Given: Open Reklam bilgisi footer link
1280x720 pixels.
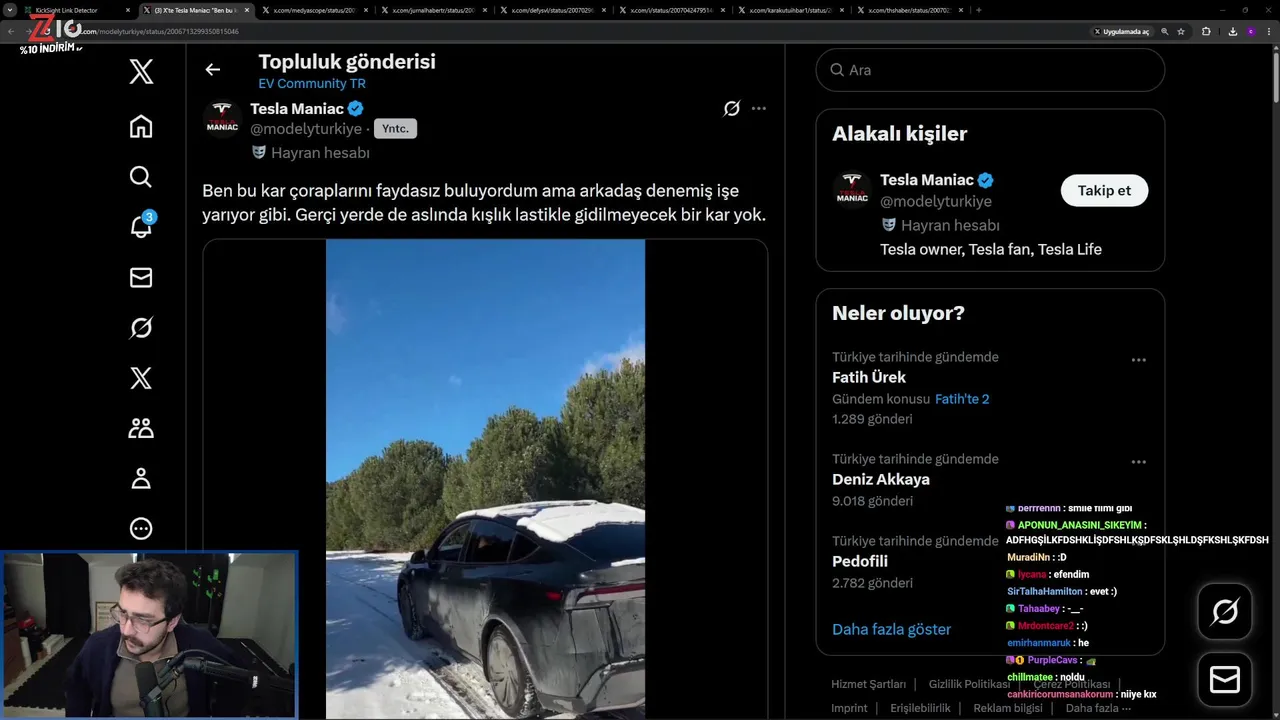Looking at the screenshot, I should (x=1008, y=708).
